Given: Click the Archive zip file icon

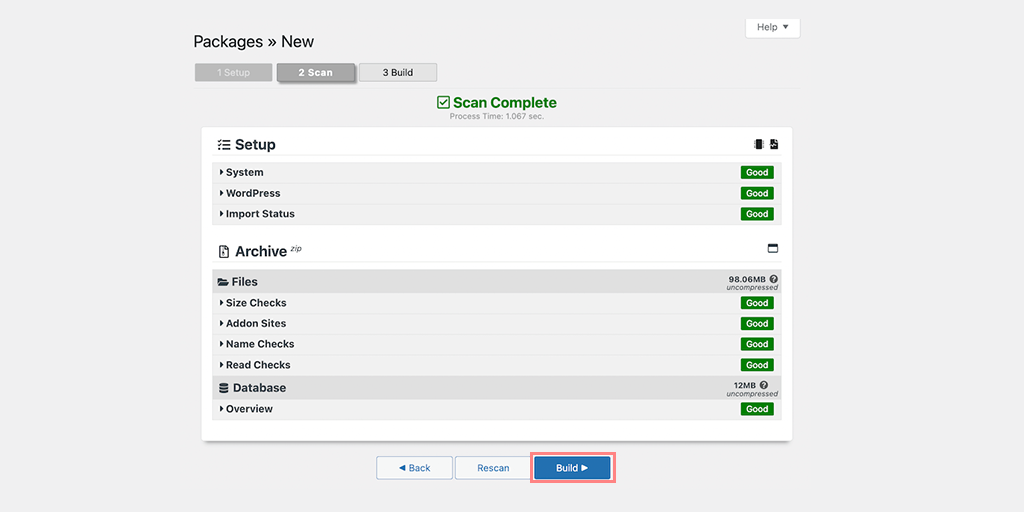Looking at the screenshot, I should [x=224, y=251].
